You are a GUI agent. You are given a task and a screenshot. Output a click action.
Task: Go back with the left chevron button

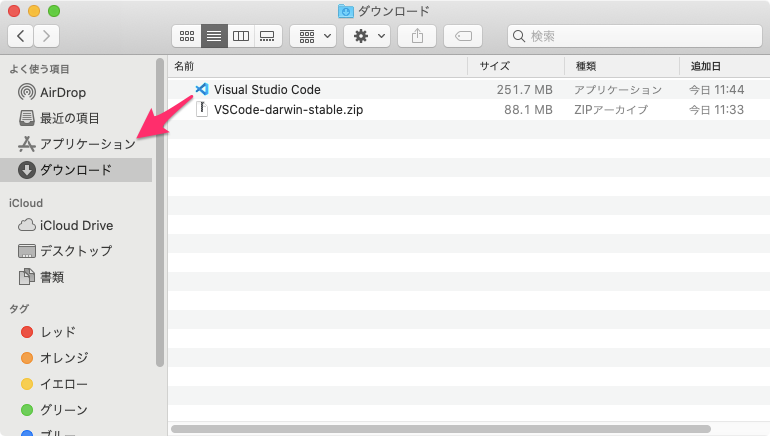21,36
